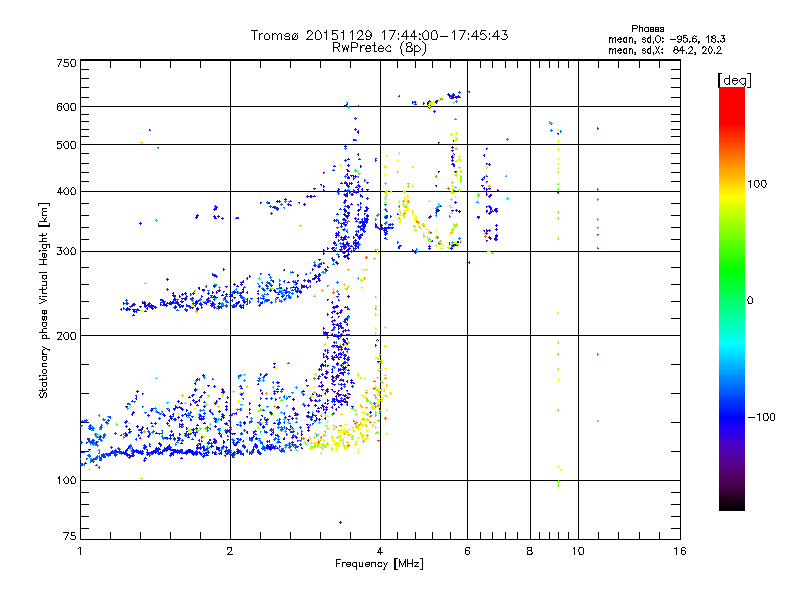
Task: Click the black bottom of the phase colorbar
Action: 732,503
